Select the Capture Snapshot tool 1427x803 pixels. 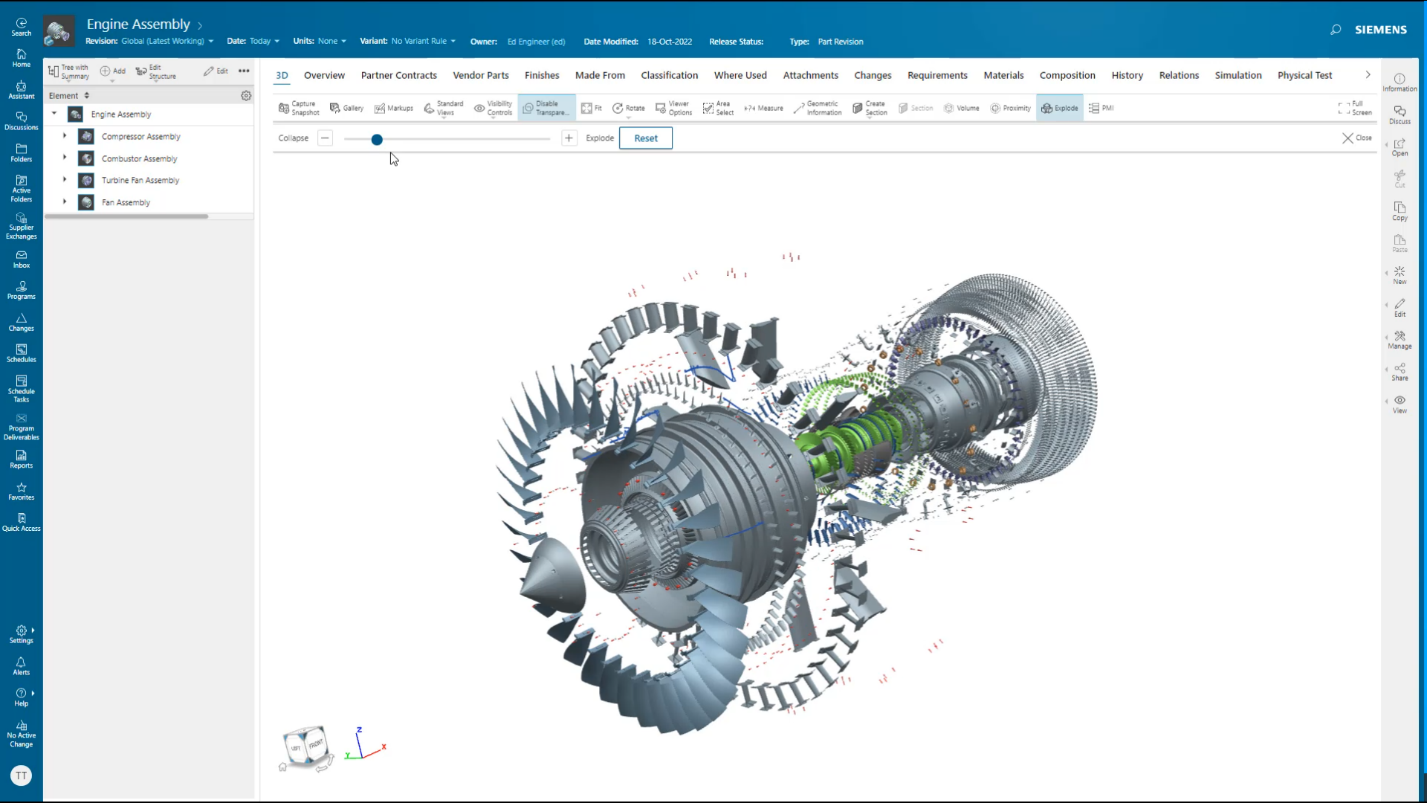[299, 107]
